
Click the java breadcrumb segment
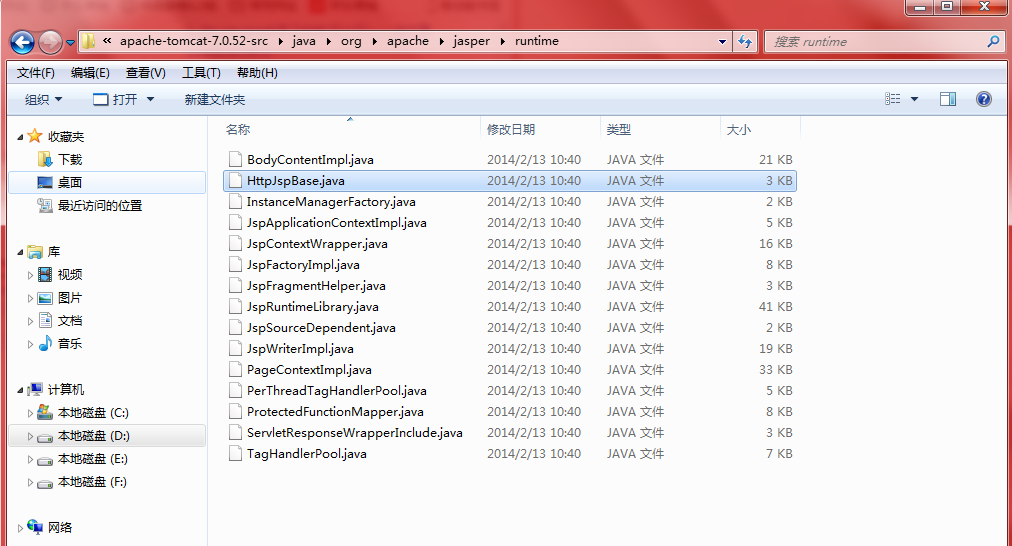click(x=304, y=41)
